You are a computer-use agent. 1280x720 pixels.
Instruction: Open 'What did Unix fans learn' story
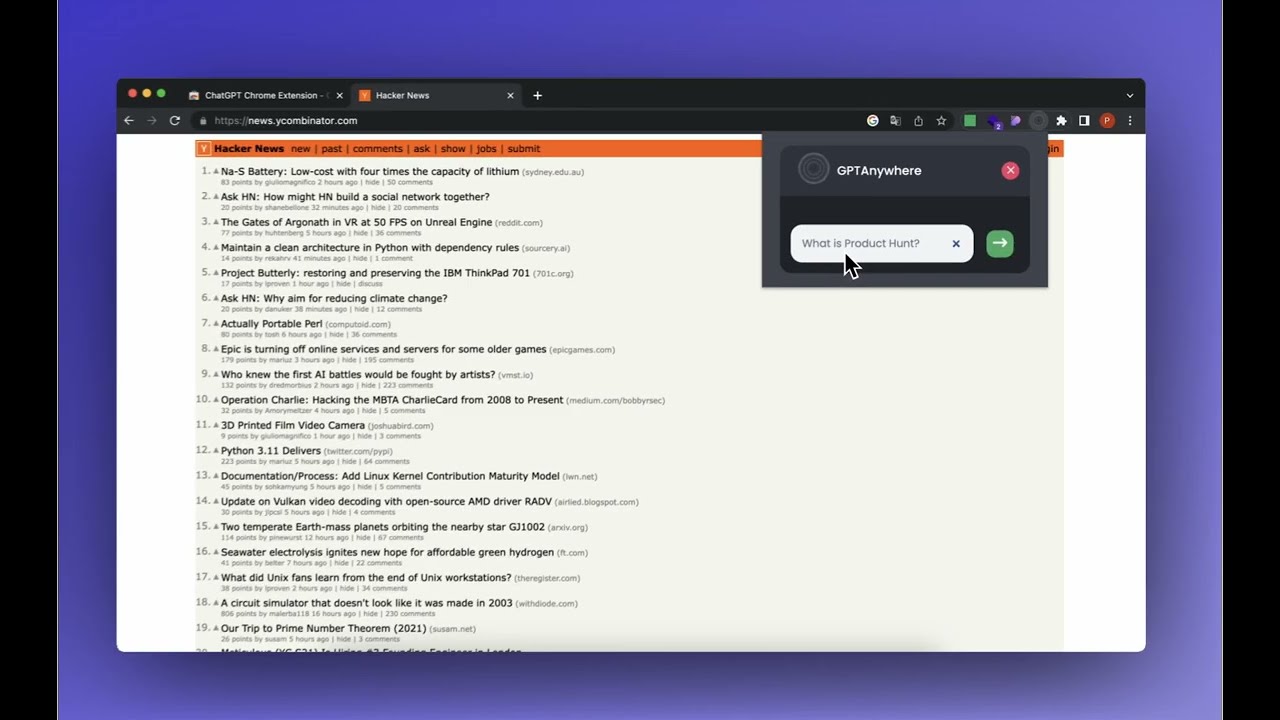pyautogui.click(x=366, y=578)
